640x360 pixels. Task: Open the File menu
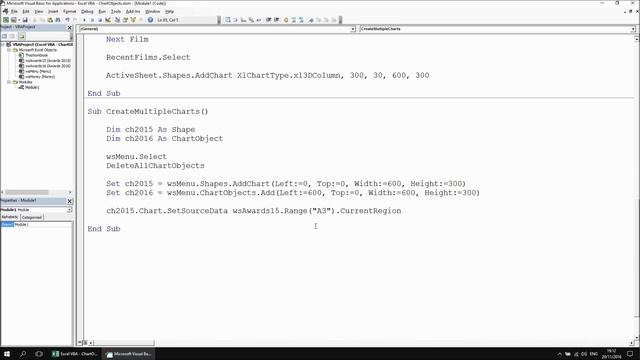(14, 11)
